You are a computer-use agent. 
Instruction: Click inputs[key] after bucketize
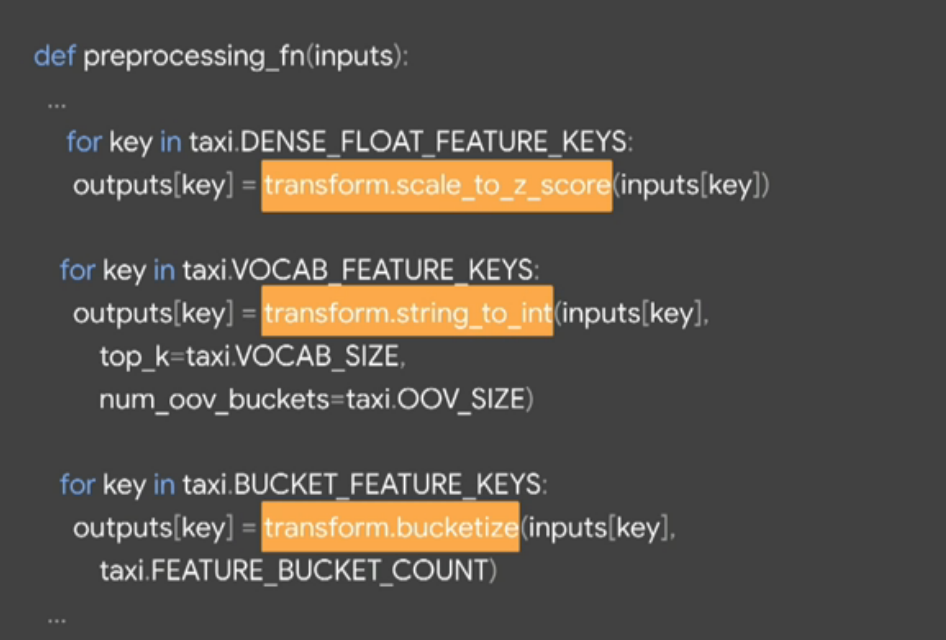(595, 528)
